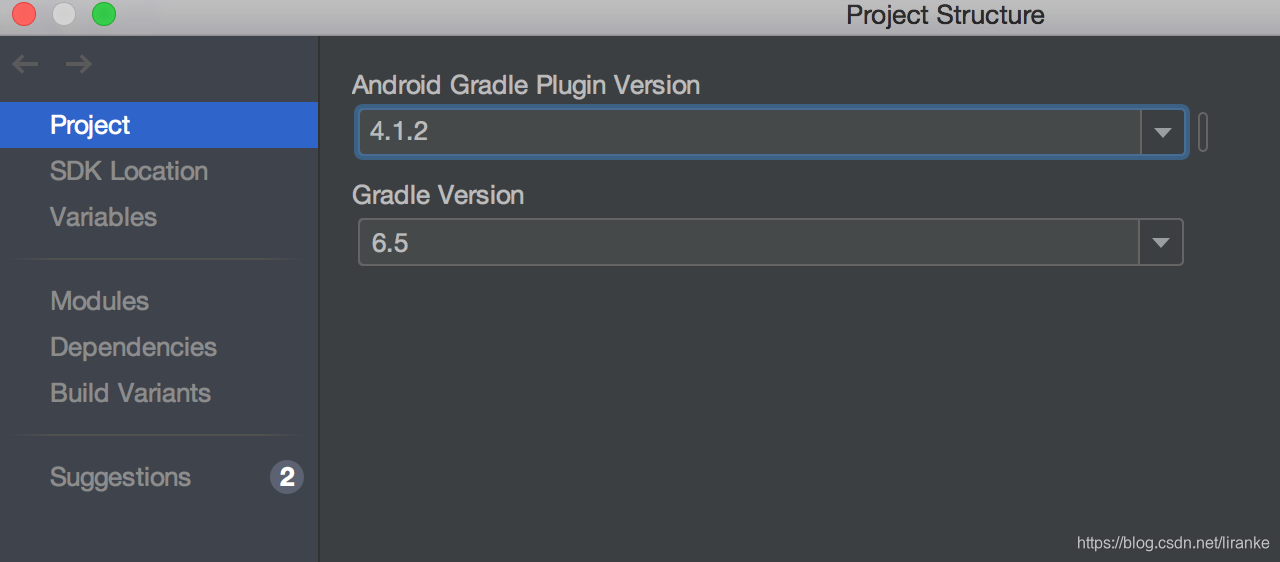
Task: Go back using the left arrow
Action: (25, 65)
